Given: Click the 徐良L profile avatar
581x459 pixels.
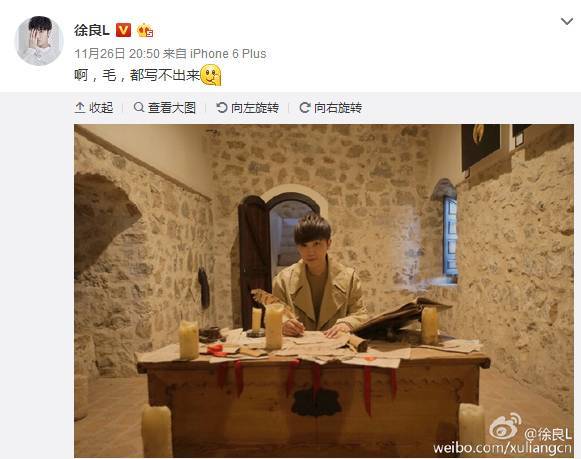Looking at the screenshot, I should coord(39,41).
